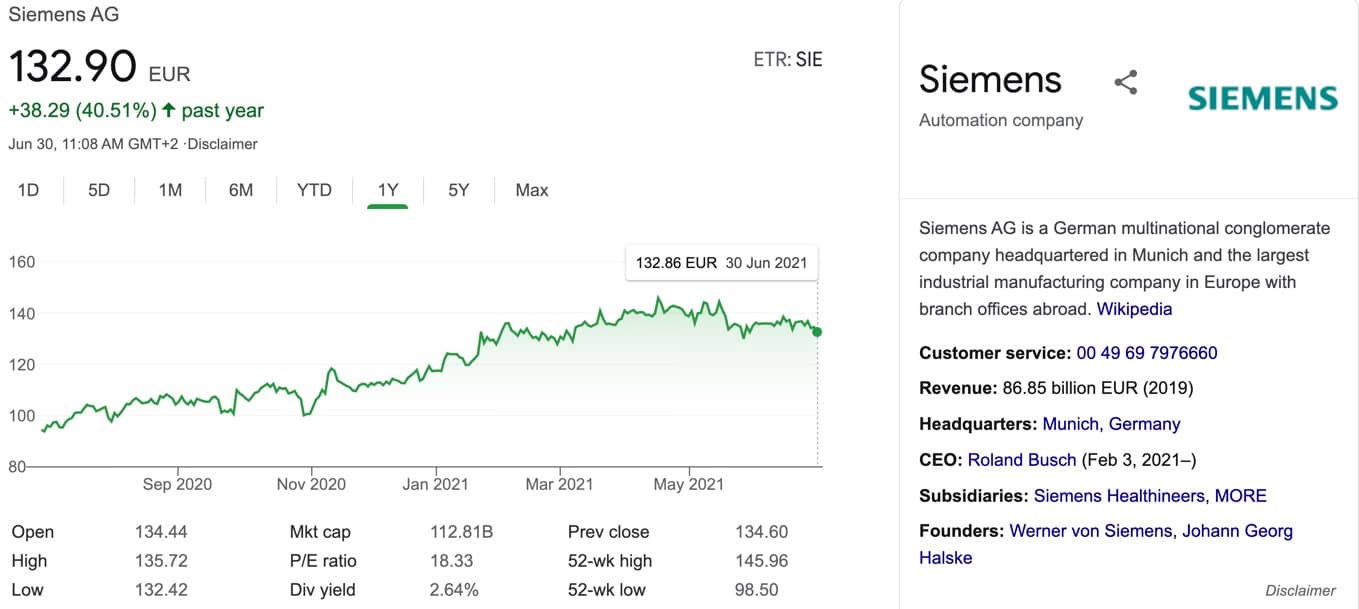Screen dimensions: 1359x609
Task: Click the 52-wk low value 98.50
Action: tap(756, 590)
